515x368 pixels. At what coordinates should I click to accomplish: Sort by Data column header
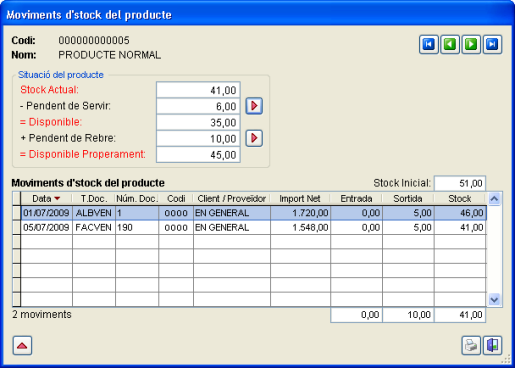tap(46, 199)
